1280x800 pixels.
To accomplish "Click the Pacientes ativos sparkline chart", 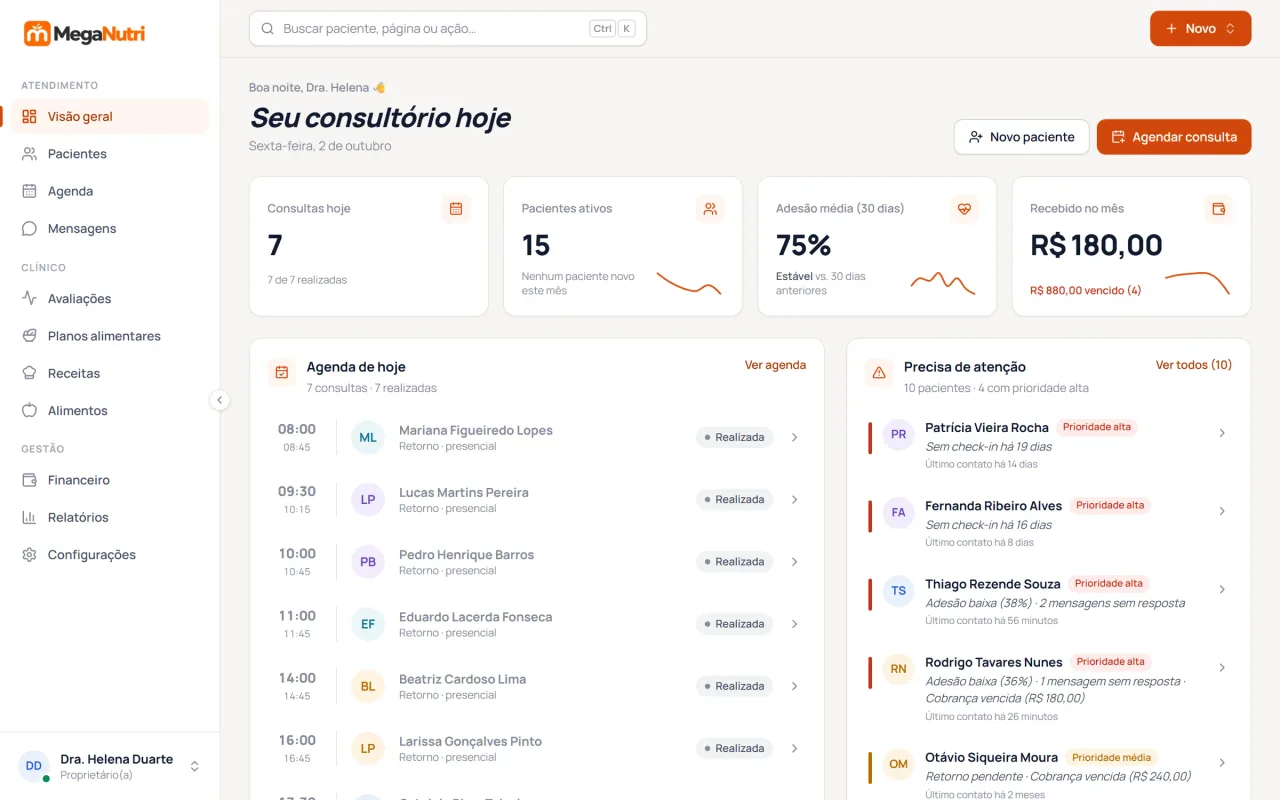I will click(689, 283).
